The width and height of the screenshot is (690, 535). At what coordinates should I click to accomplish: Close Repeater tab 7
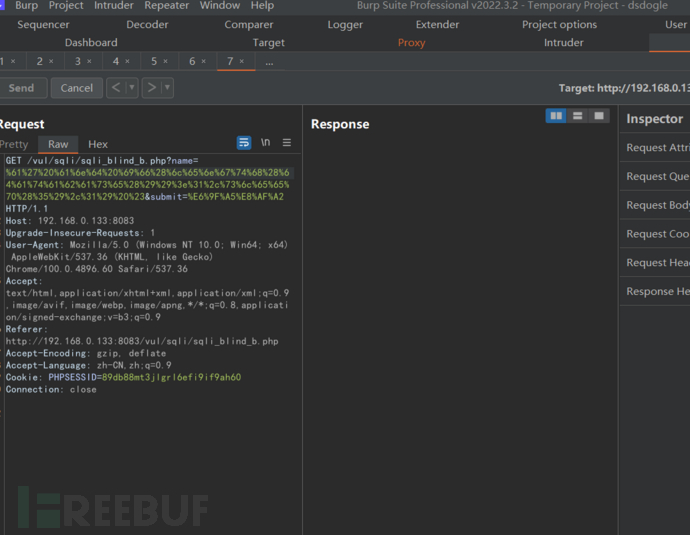click(x=242, y=61)
